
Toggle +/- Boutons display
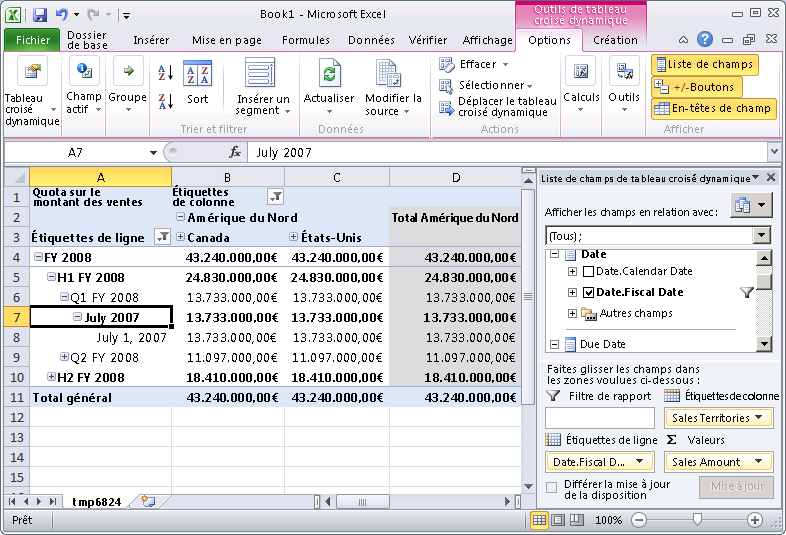click(697, 87)
